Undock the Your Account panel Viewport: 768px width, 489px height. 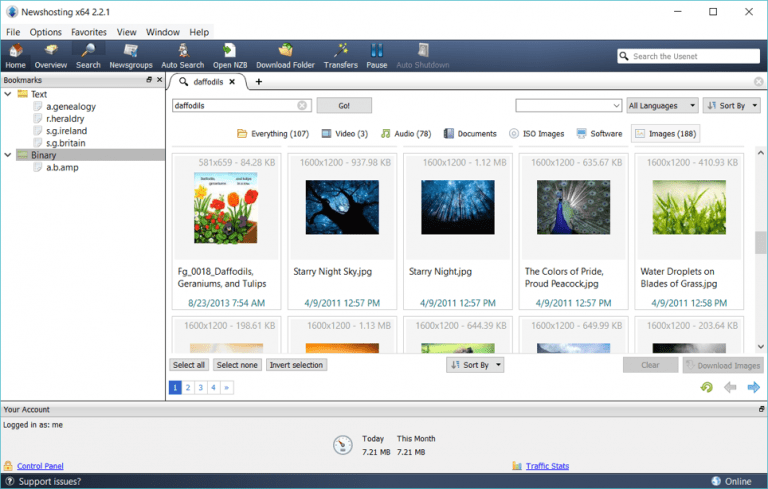click(762, 409)
